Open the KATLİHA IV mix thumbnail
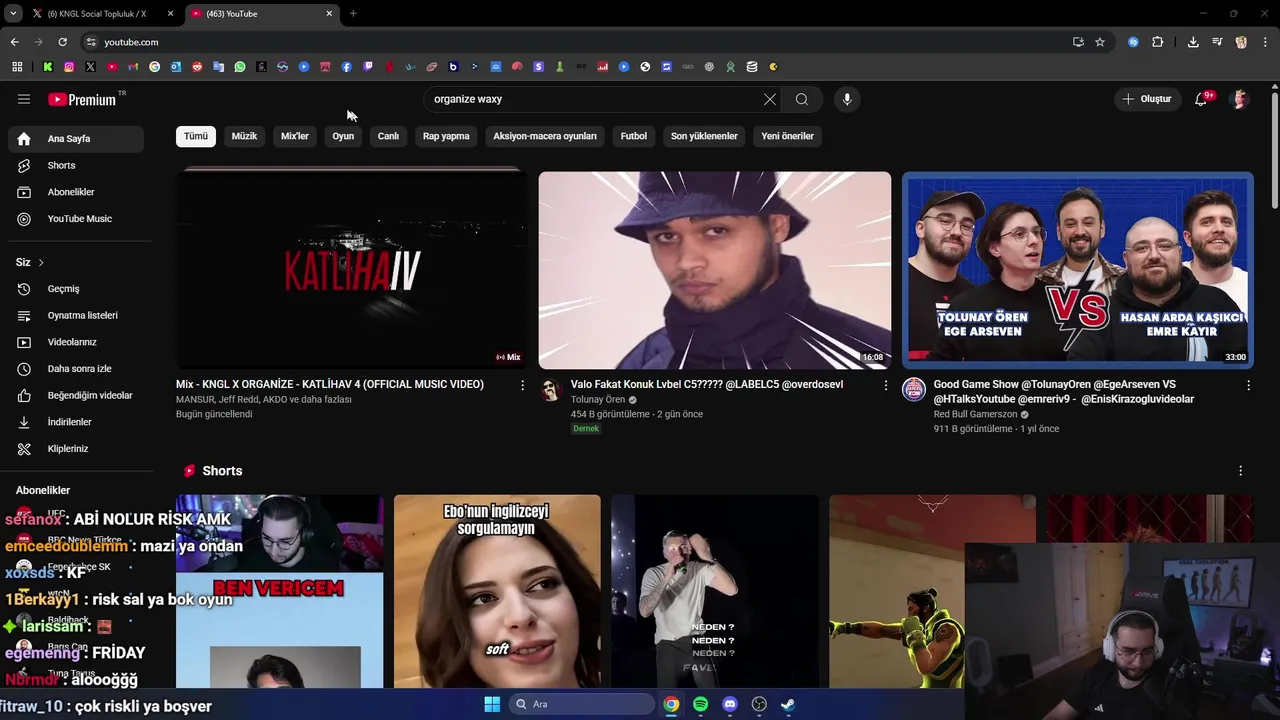Image resolution: width=1280 pixels, height=720 pixels. click(x=352, y=270)
